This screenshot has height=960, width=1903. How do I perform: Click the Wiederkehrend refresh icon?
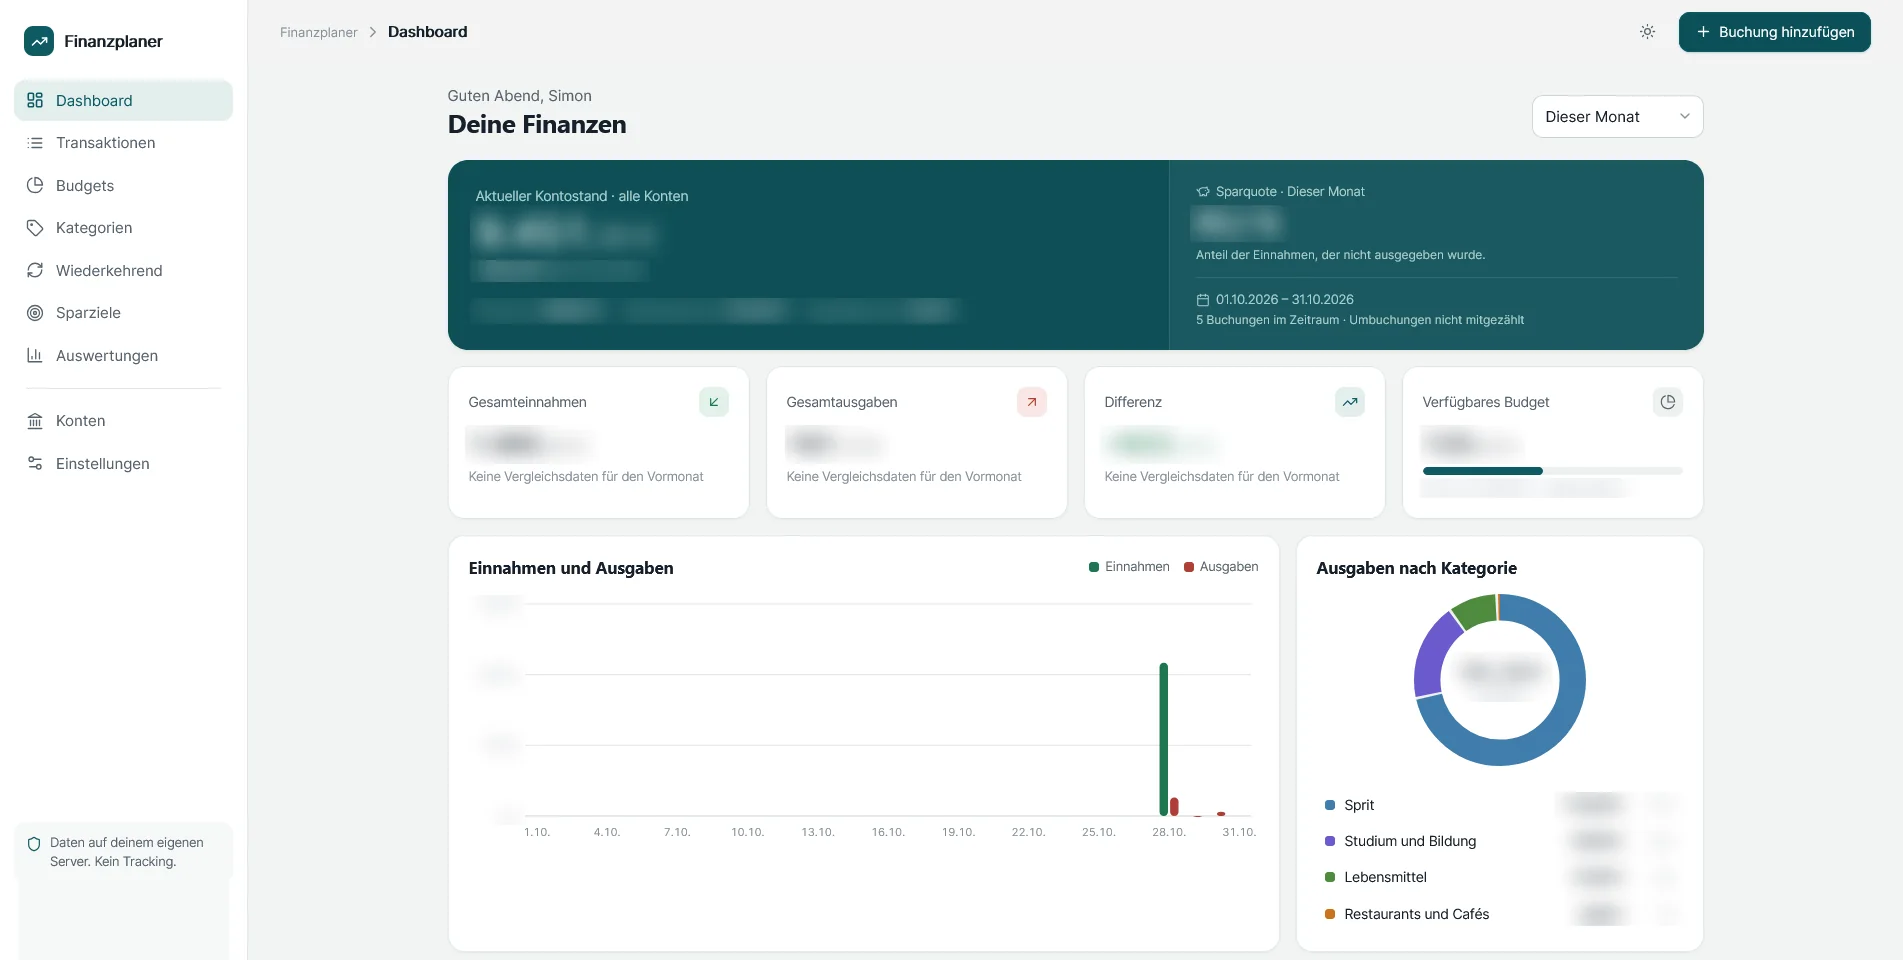point(35,270)
